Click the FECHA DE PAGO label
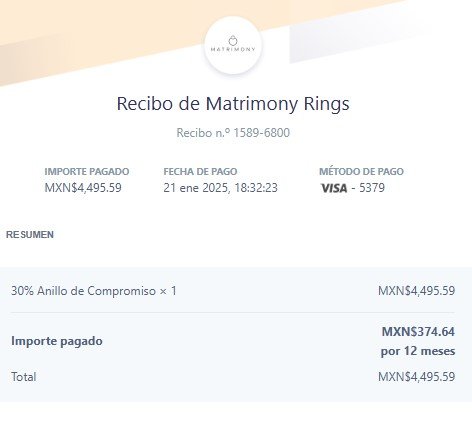The width and height of the screenshot is (472, 428). (200, 171)
